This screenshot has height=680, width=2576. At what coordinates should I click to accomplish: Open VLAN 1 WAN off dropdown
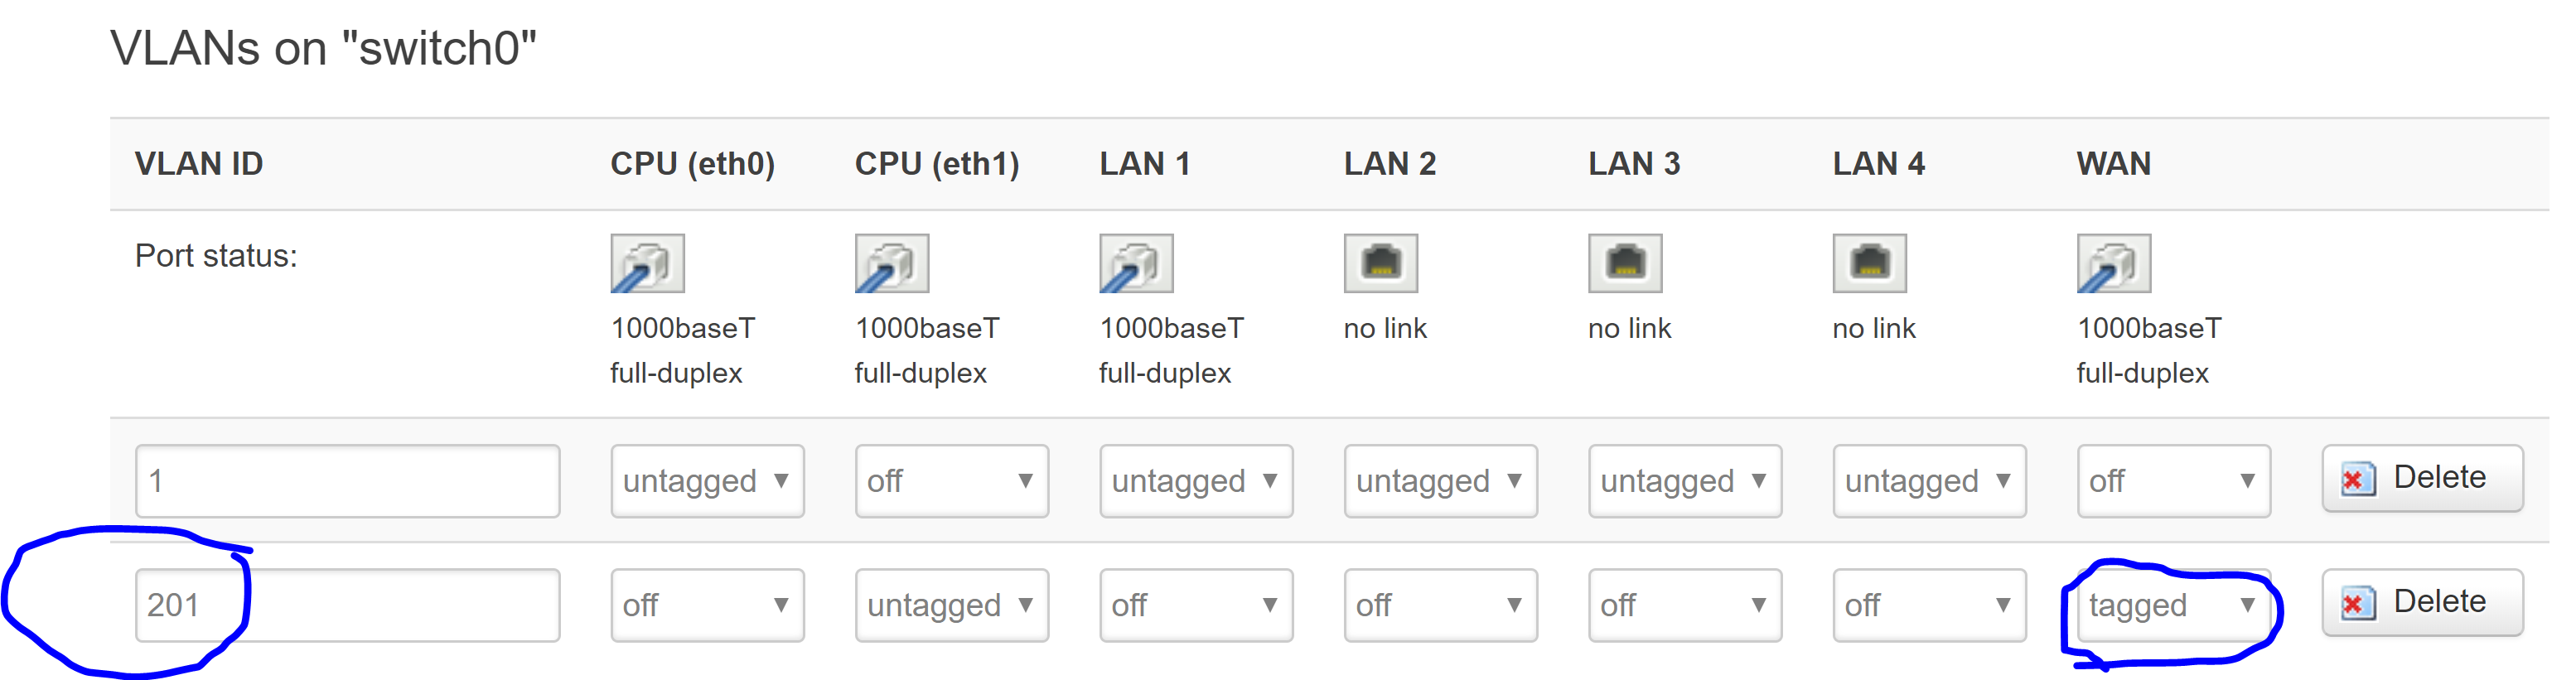2174,481
